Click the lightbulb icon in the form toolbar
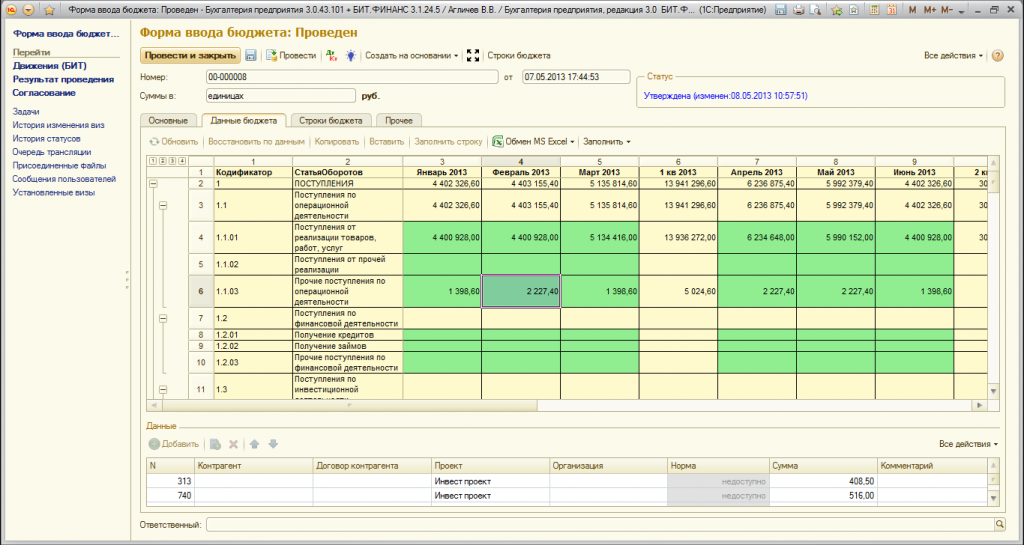Screen dimensions: 1024x545 [x=350, y=56]
